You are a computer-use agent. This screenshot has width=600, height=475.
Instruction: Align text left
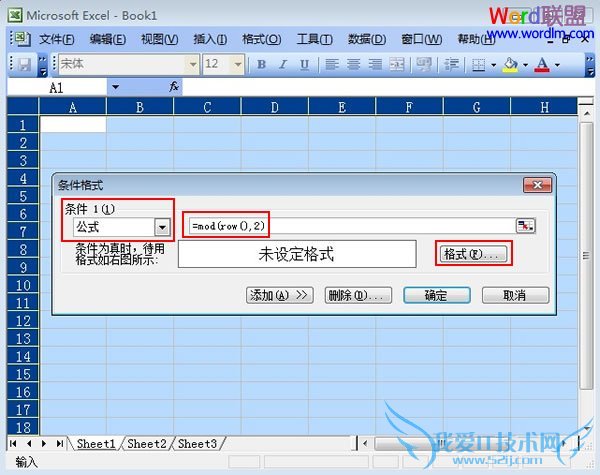pos(331,64)
